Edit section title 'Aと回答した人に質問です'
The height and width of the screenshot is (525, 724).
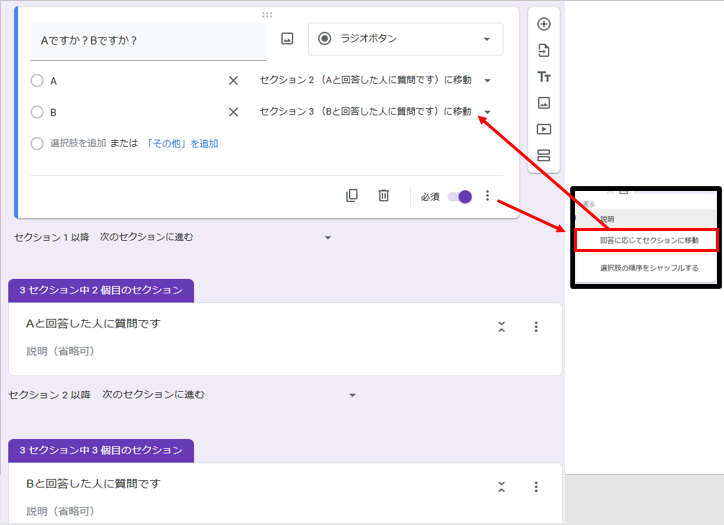(93, 324)
